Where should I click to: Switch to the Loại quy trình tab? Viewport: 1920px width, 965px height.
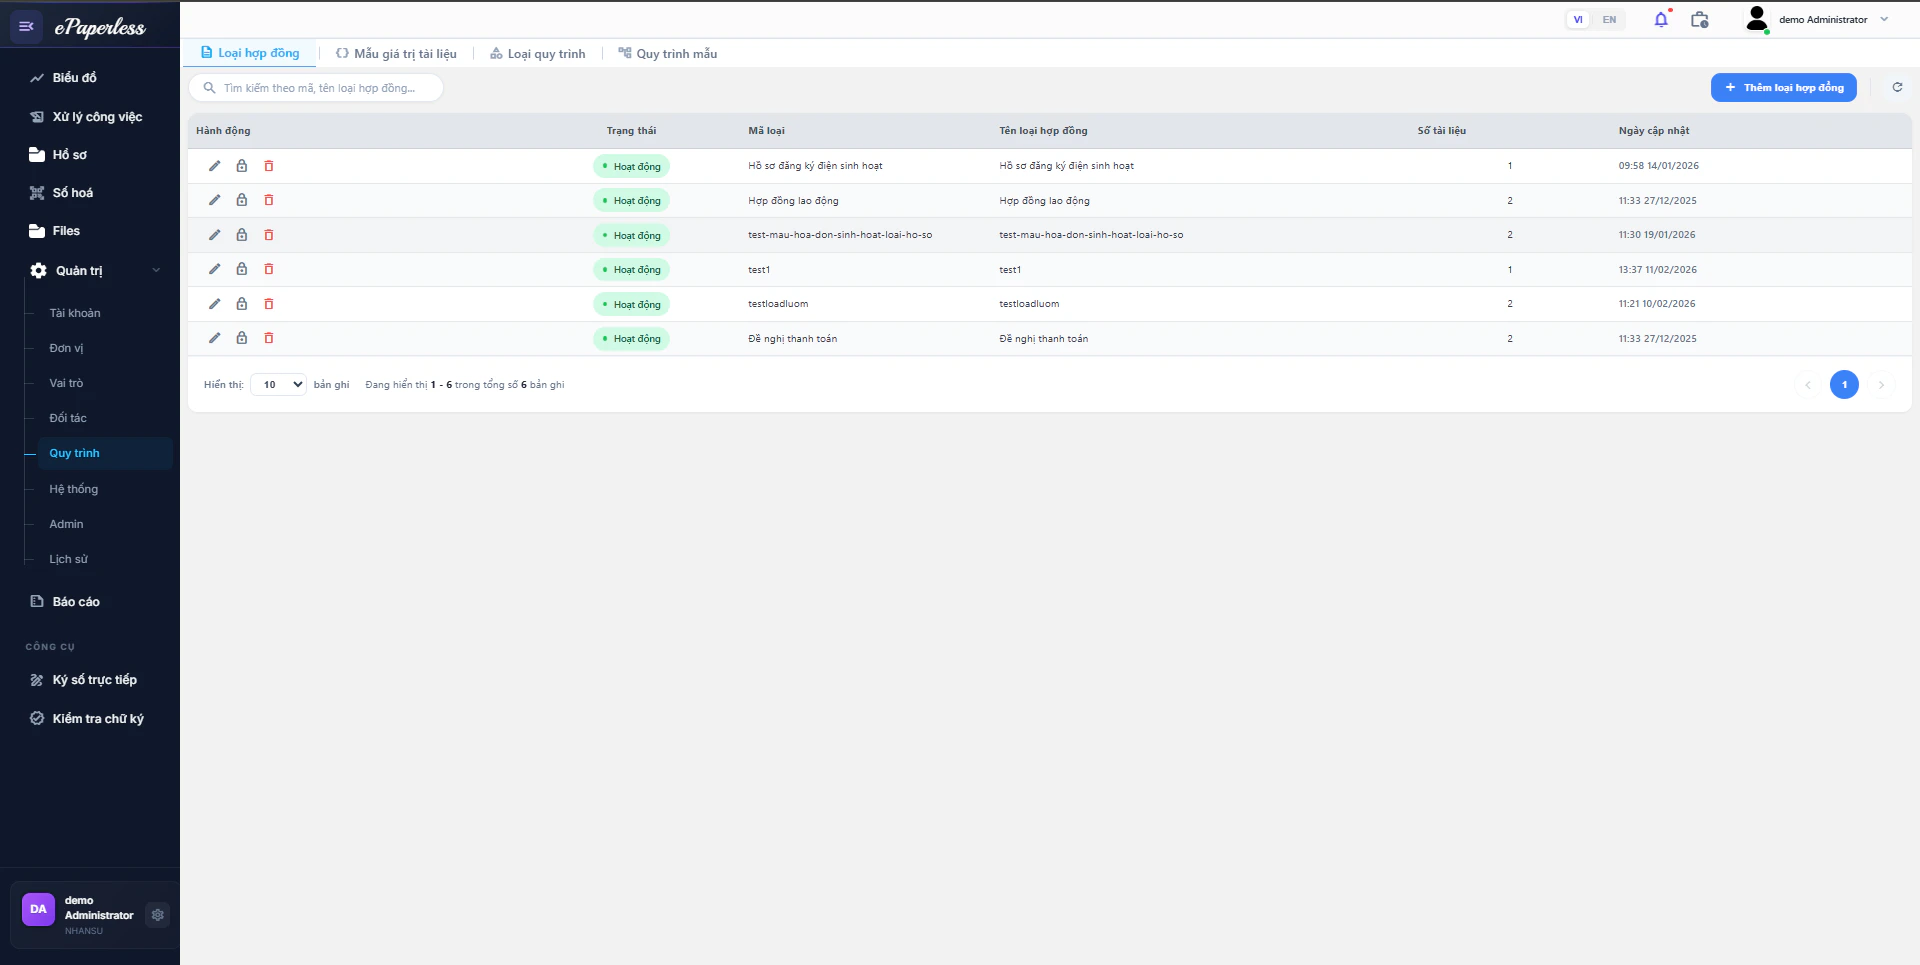537,53
